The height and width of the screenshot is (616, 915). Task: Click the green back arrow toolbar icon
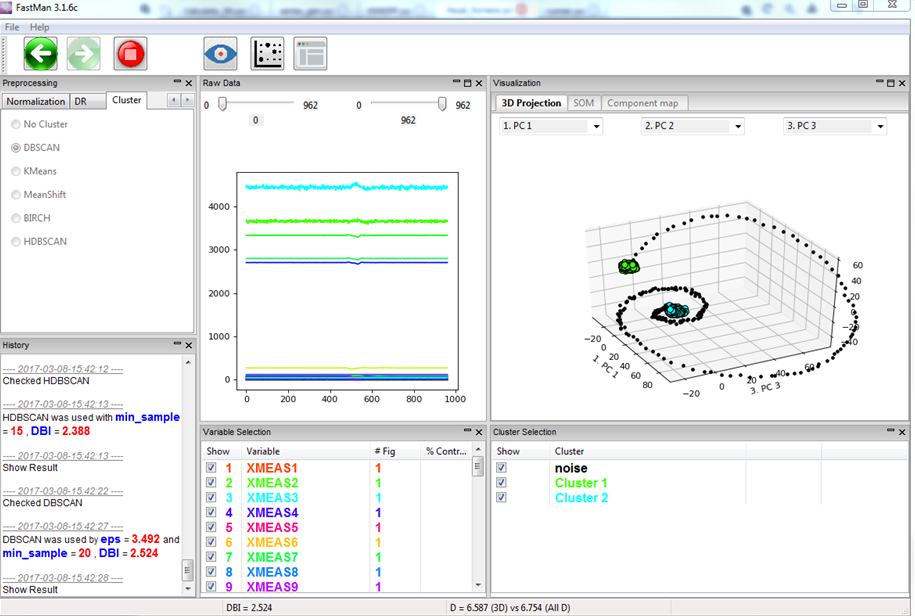click(x=41, y=54)
